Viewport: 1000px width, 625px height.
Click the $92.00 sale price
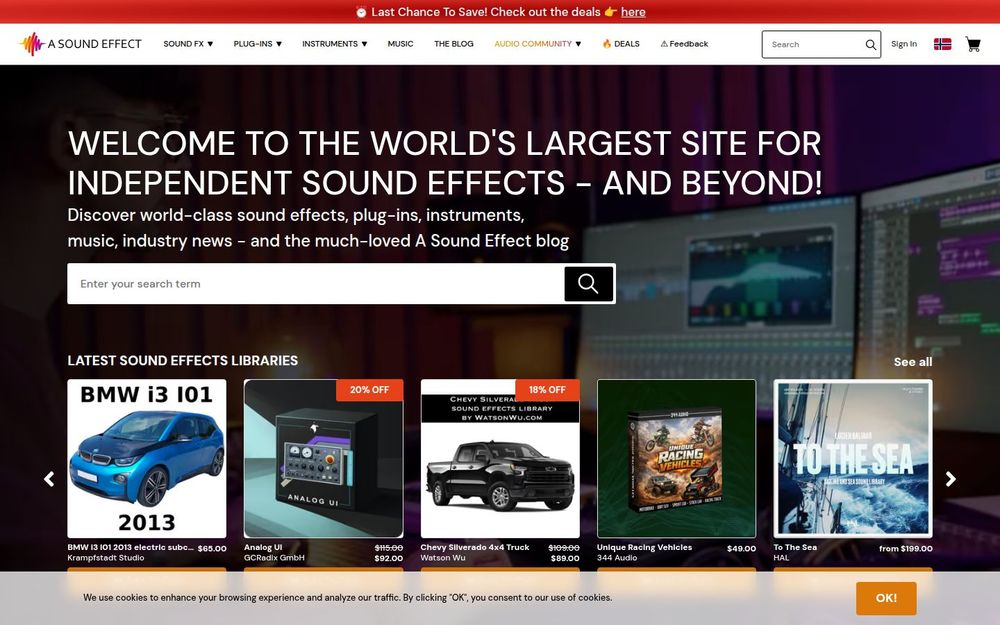388,559
